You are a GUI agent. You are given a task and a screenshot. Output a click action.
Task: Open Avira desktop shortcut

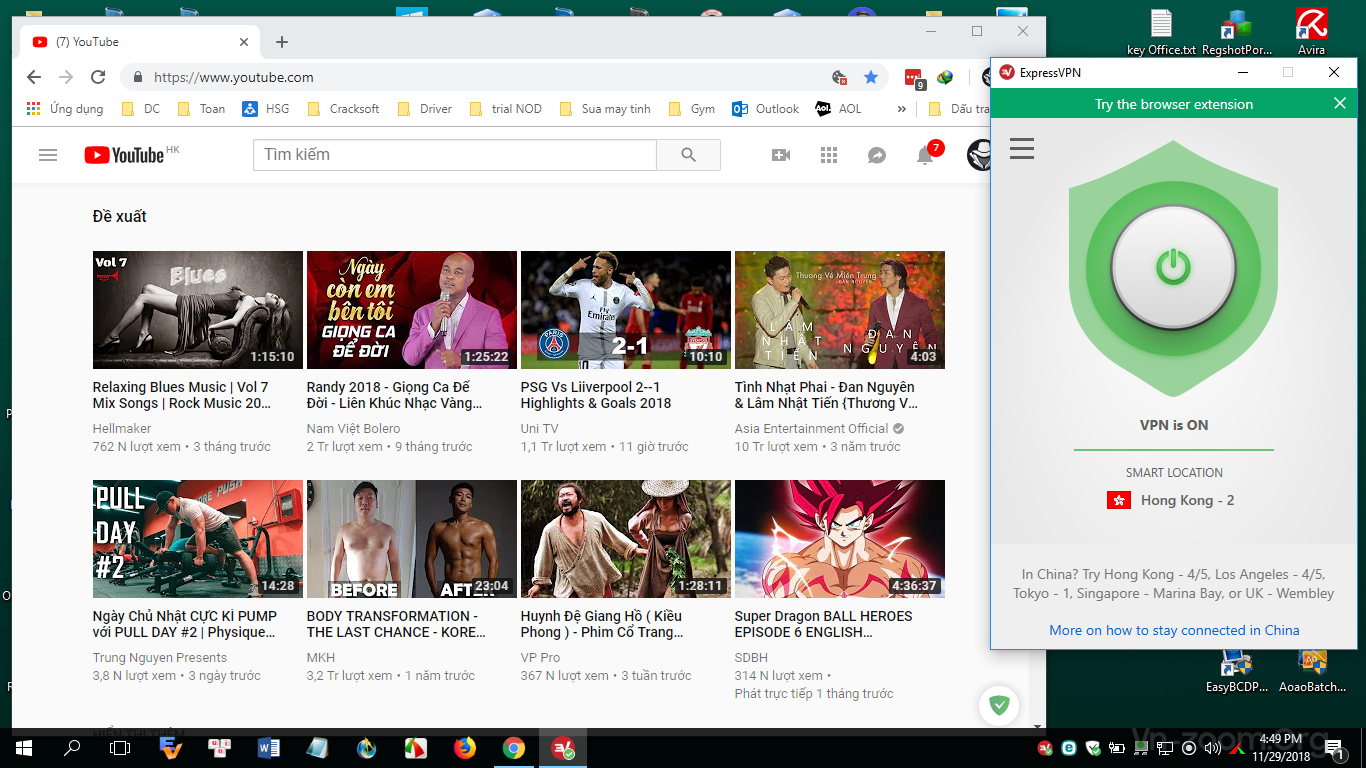point(1311,31)
